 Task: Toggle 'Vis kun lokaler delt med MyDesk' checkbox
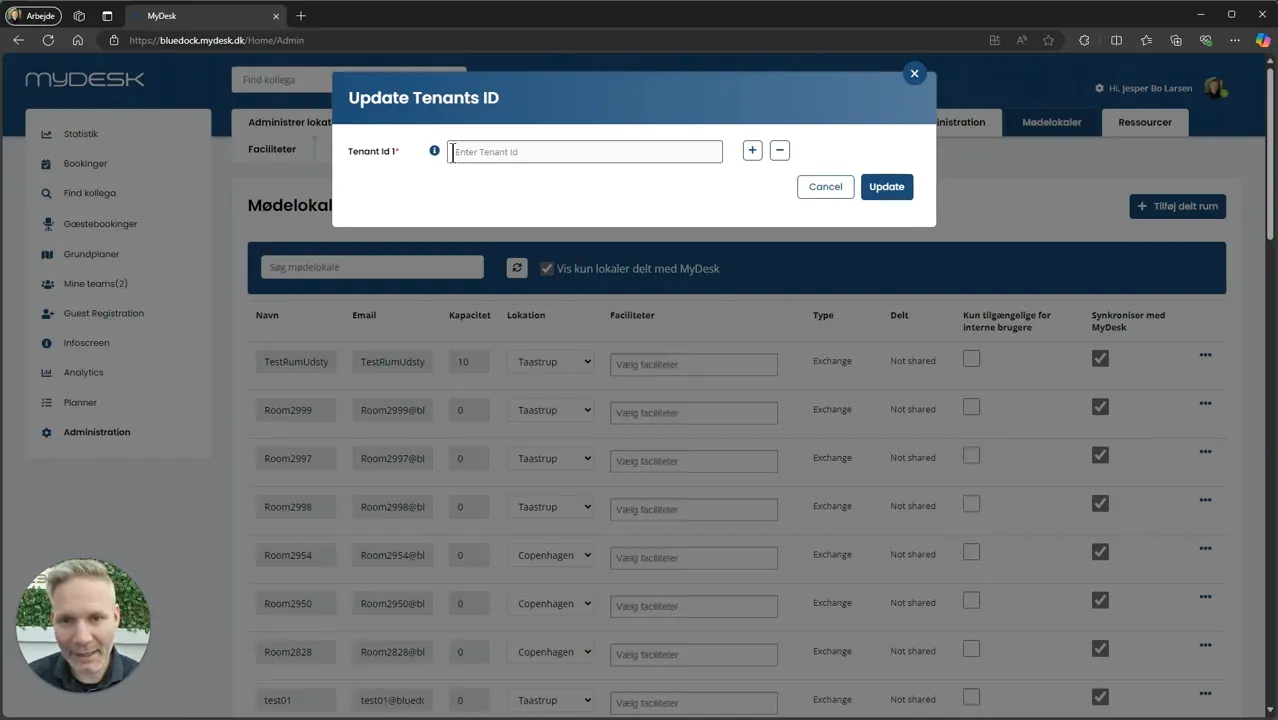[547, 268]
